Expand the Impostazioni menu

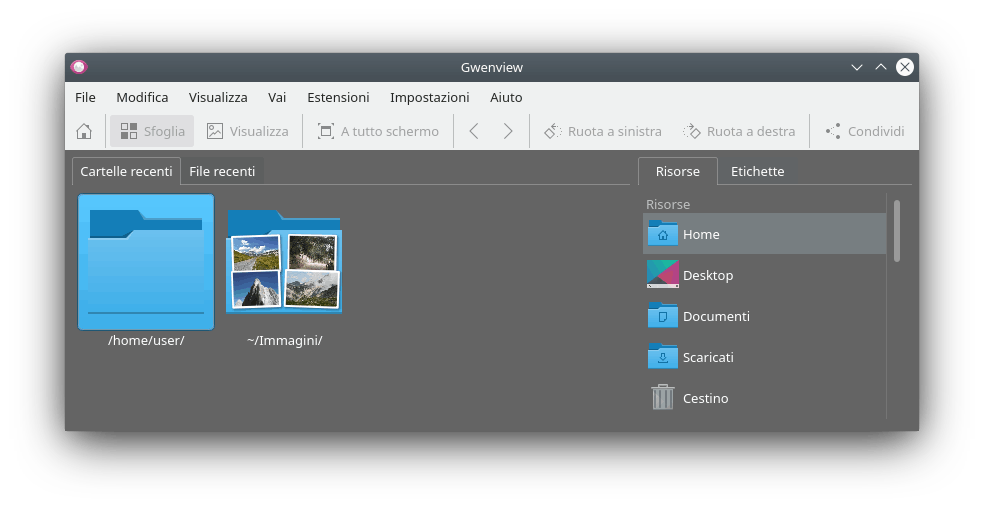click(x=429, y=97)
